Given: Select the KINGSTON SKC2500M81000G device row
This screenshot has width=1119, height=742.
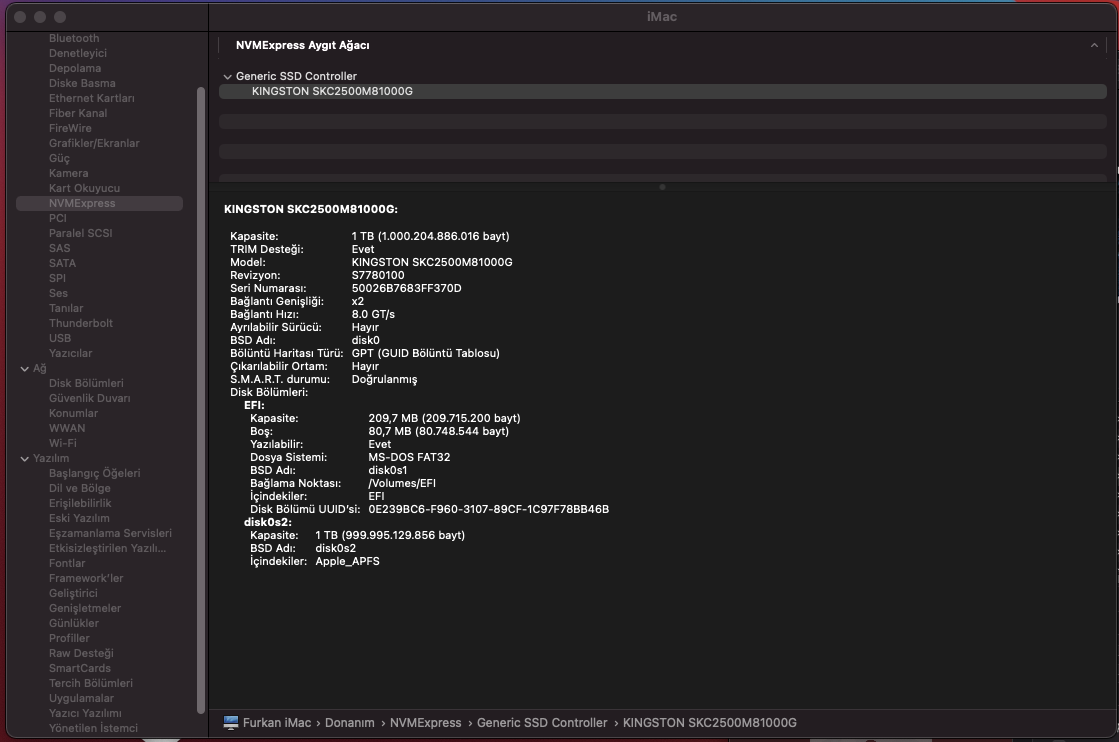Looking at the screenshot, I should pos(330,90).
